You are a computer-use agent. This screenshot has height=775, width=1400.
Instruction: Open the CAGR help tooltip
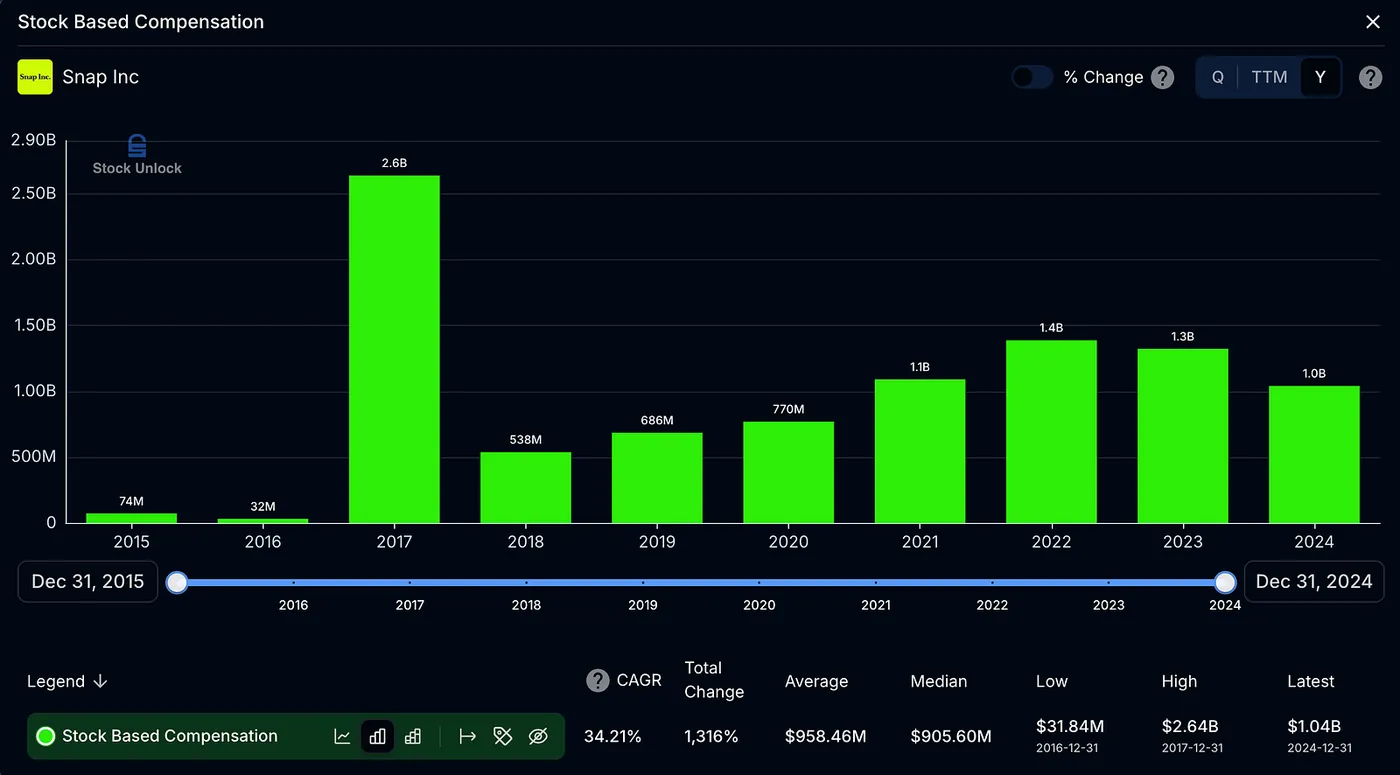click(597, 681)
